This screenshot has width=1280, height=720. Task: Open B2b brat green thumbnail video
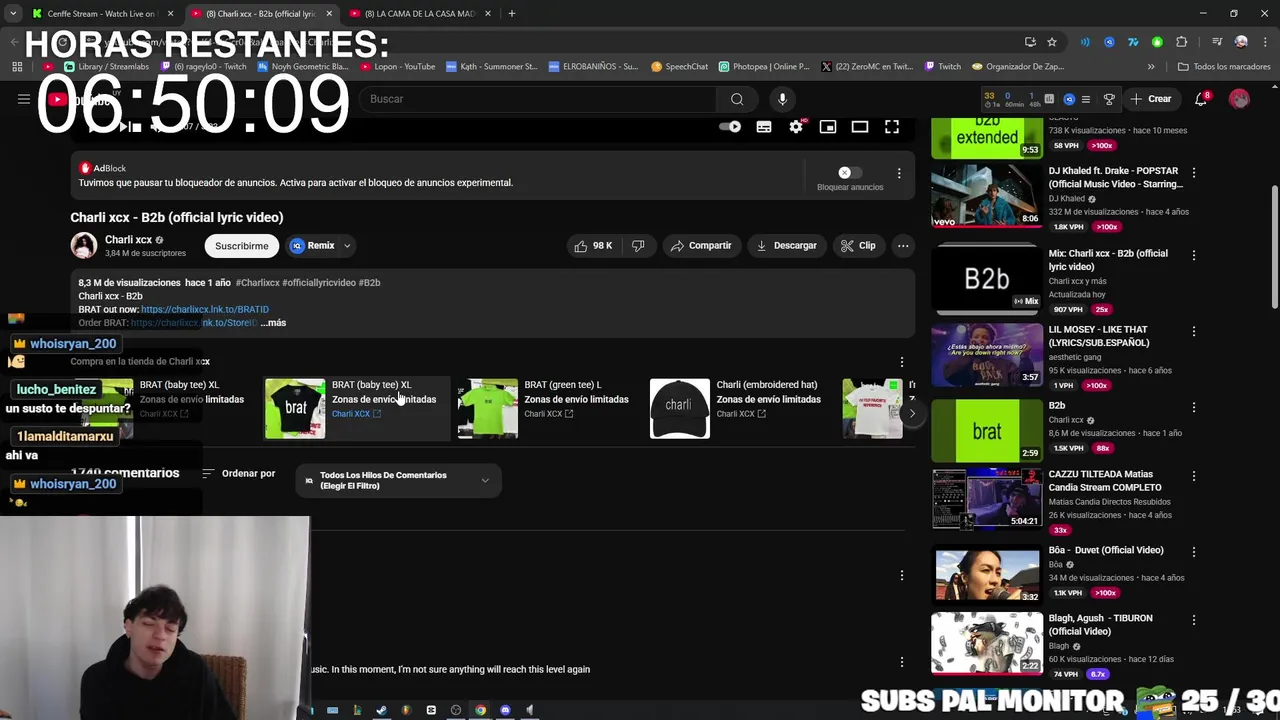click(987, 431)
